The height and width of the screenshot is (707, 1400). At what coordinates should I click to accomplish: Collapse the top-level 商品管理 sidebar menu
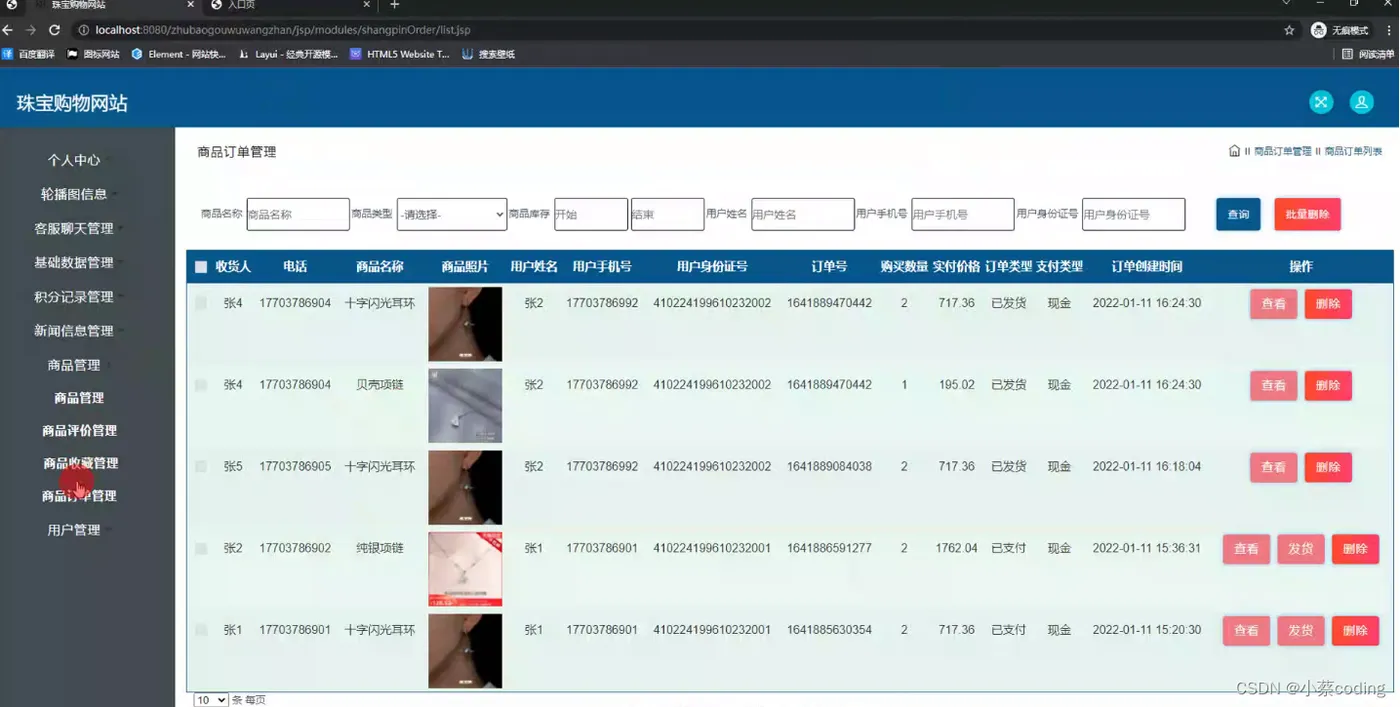74,365
